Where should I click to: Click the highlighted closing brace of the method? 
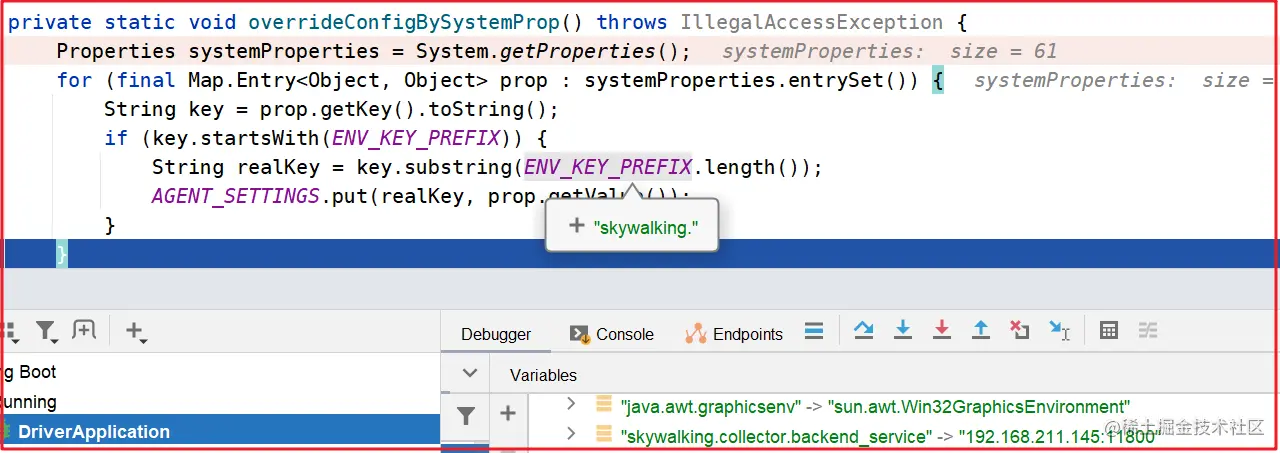pyautogui.click(x=61, y=254)
